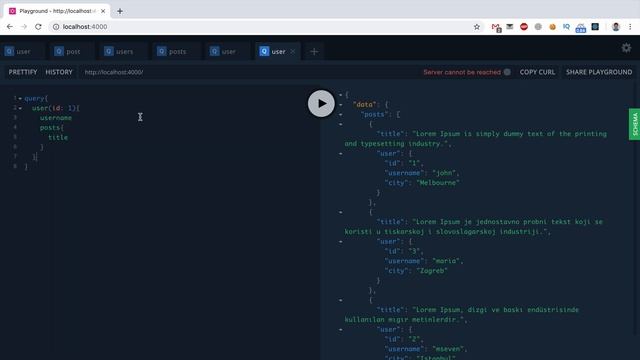
Task: Open the orange cookie extension icon
Action: pyautogui.click(x=552, y=27)
